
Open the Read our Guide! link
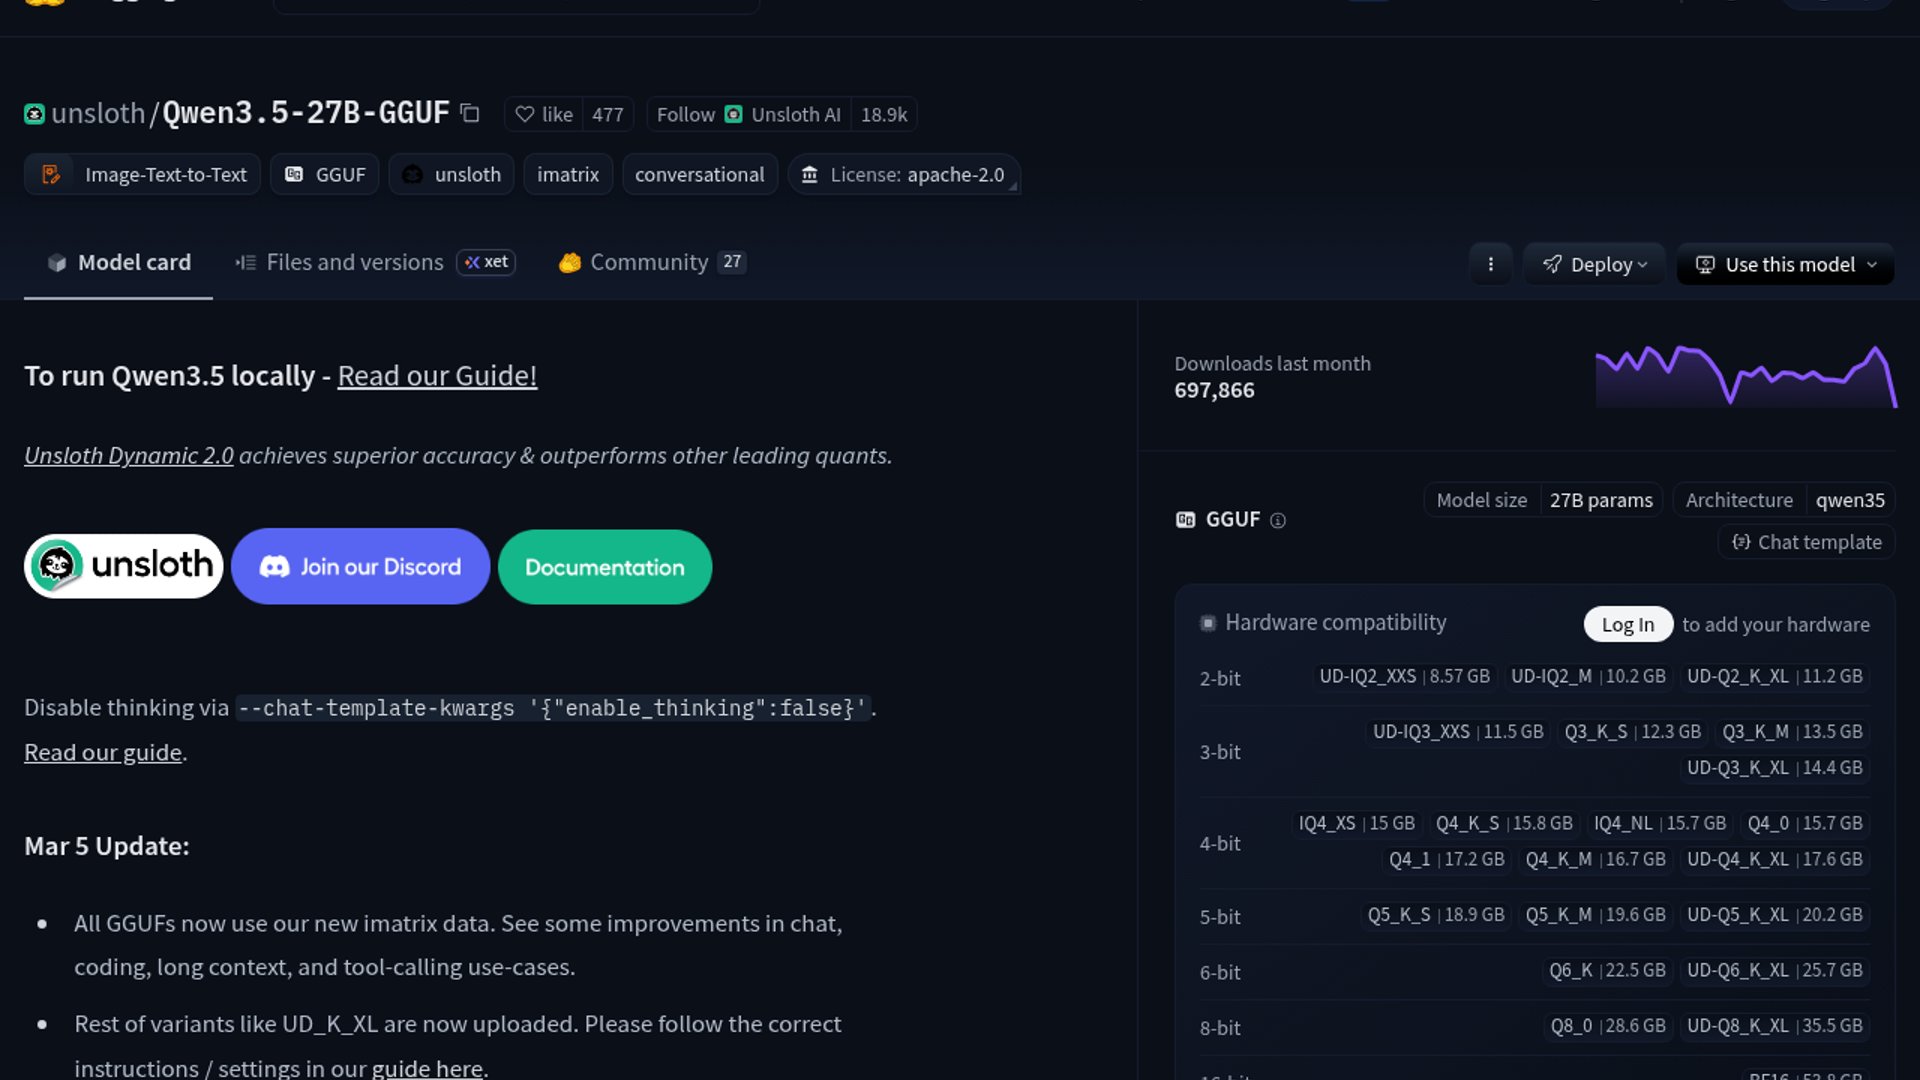click(437, 376)
